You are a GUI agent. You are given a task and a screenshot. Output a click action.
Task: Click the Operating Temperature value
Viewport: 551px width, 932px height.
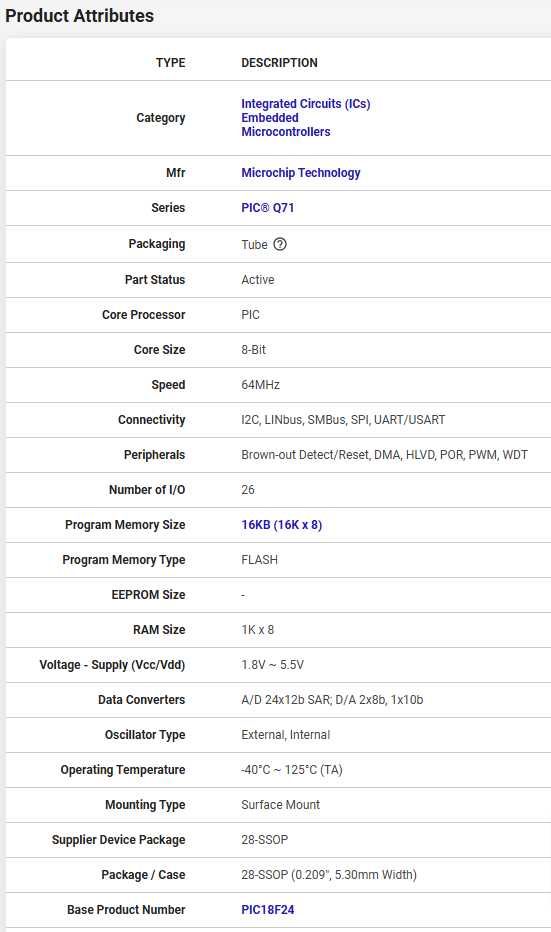coord(292,770)
